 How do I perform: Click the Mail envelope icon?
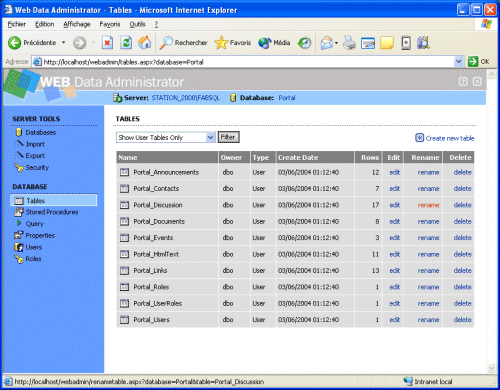pyautogui.click(x=326, y=43)
